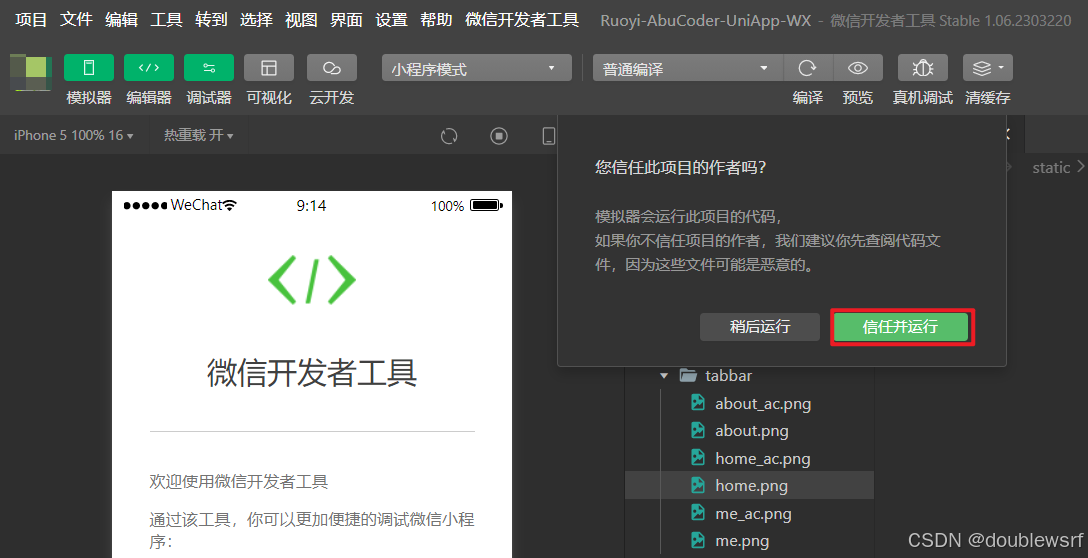Select the tabbar folder icon

tap(688, 375)
